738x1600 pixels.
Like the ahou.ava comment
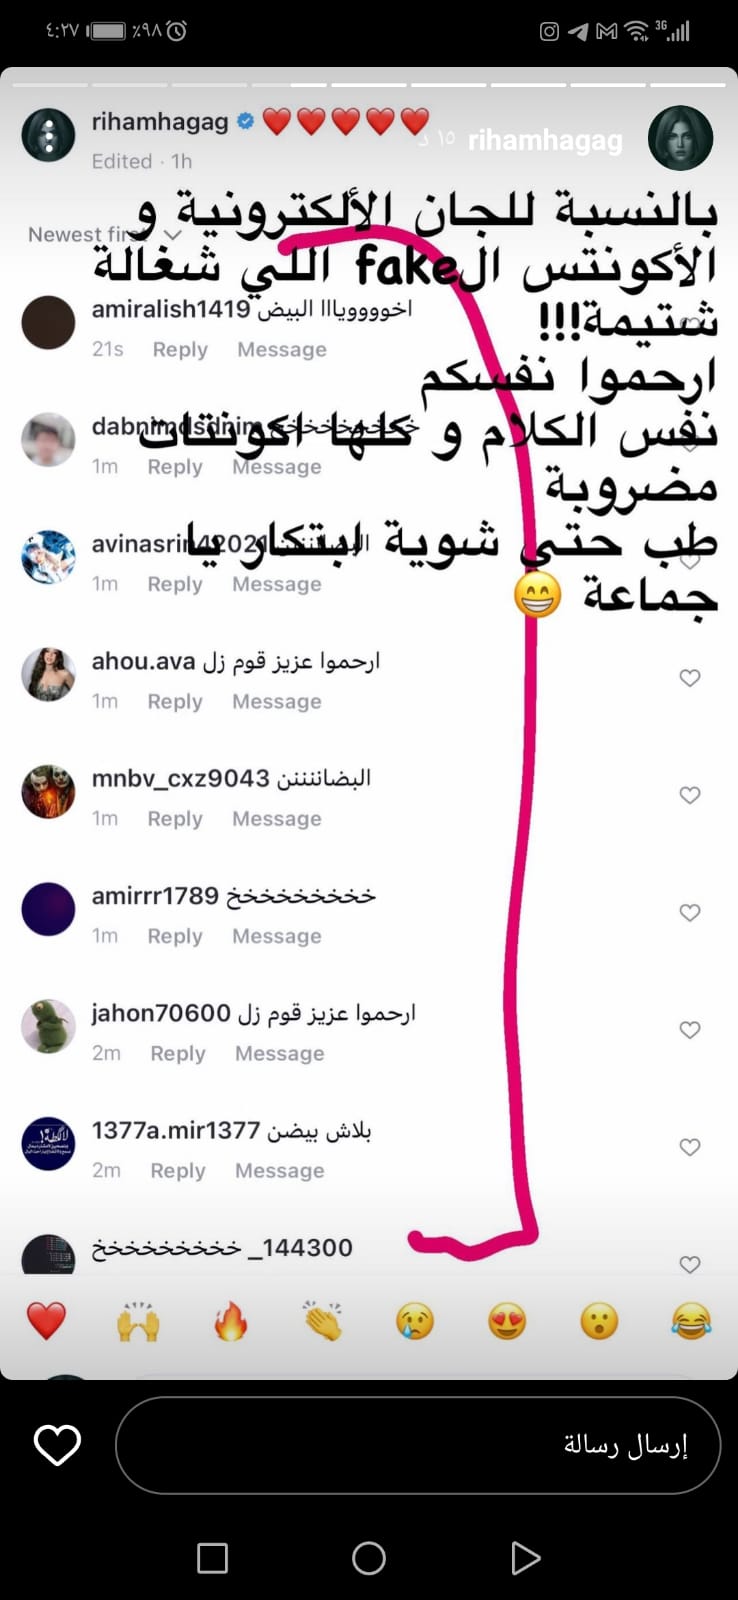tap(690, 678)
